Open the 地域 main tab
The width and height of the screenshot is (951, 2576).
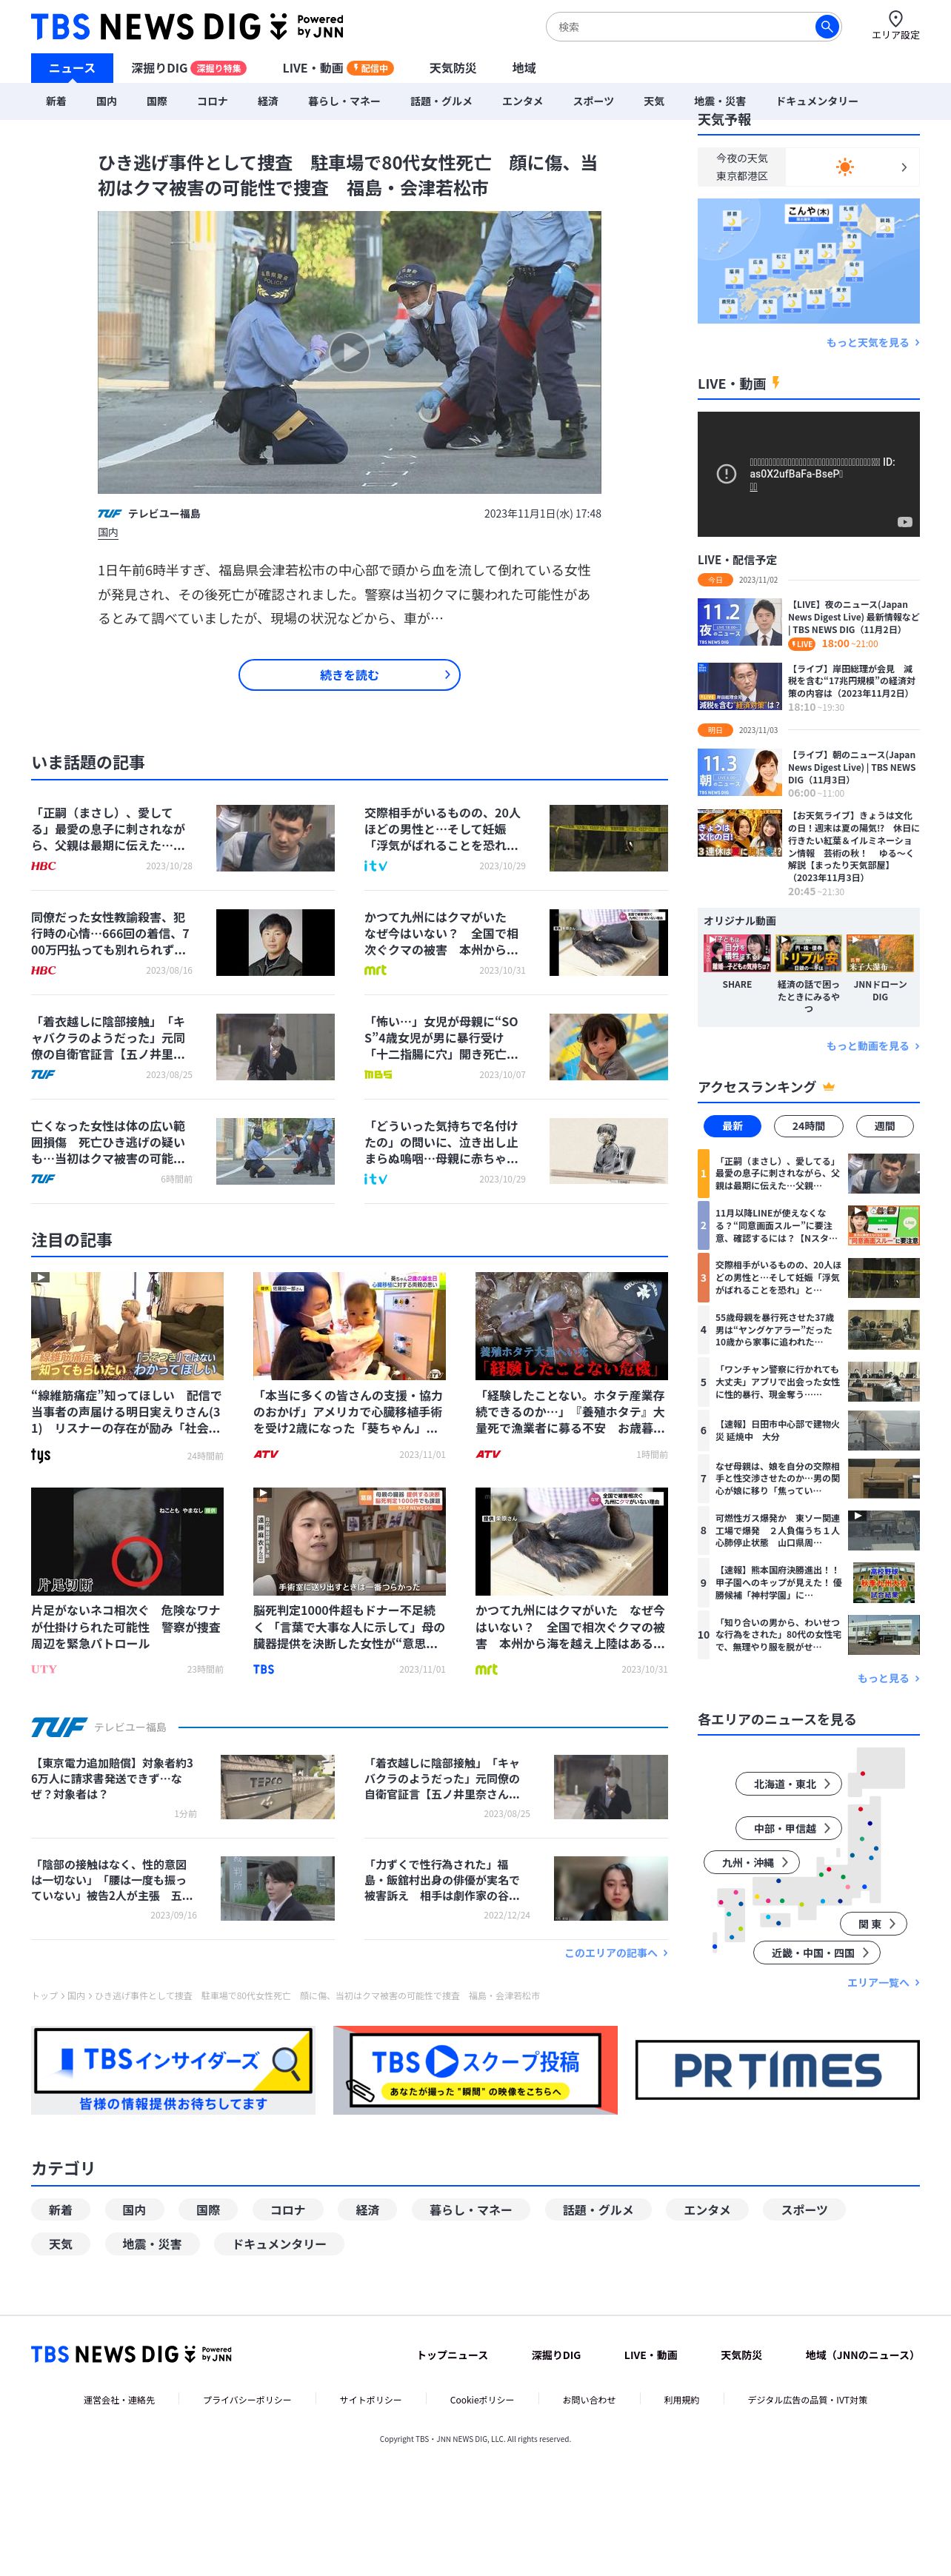tap(524, 68)
